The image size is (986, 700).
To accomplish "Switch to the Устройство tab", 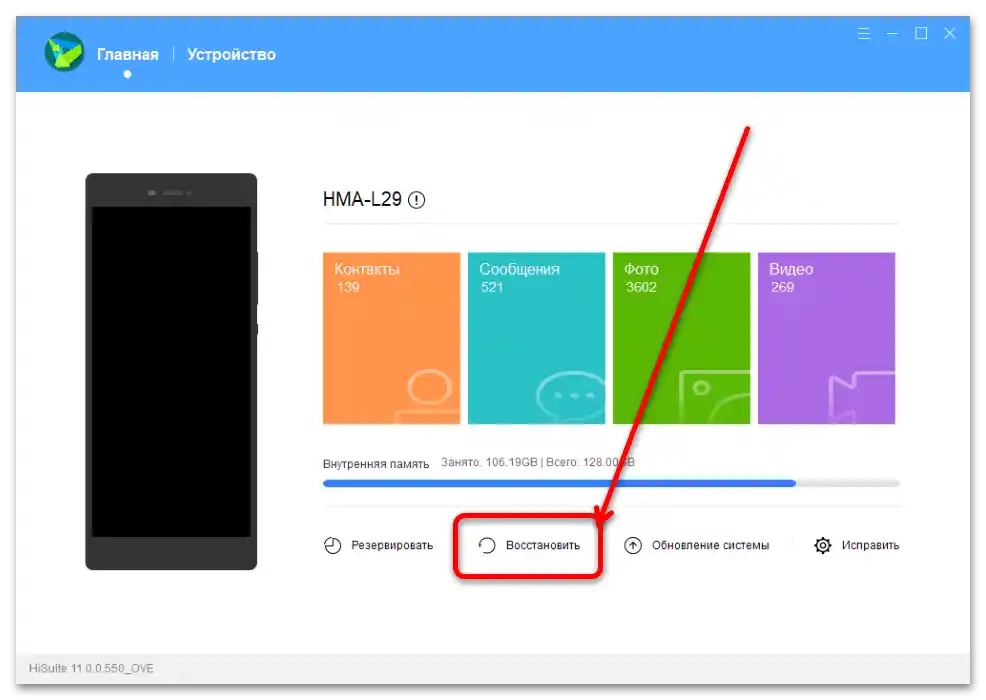I will (x=231, y=55).
